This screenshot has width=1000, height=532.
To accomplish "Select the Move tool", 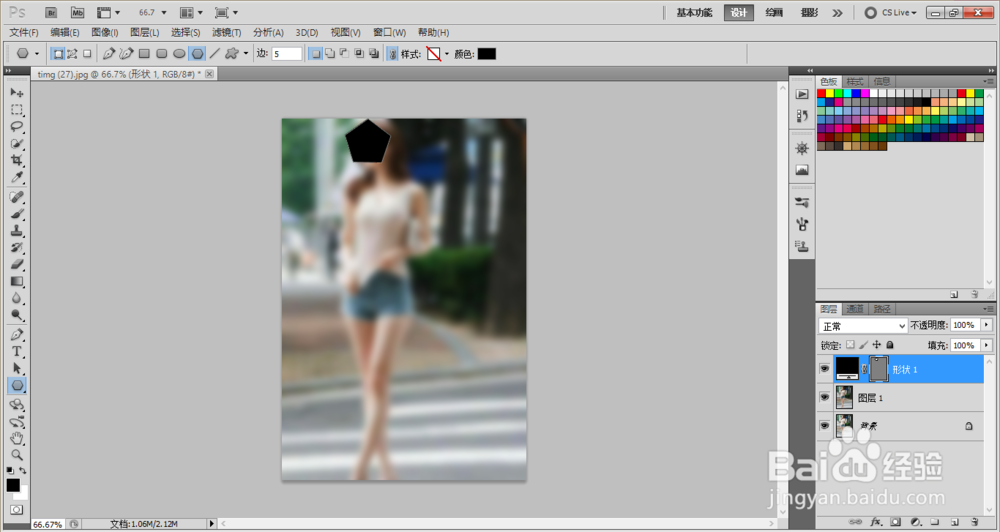I will point(17,93).
